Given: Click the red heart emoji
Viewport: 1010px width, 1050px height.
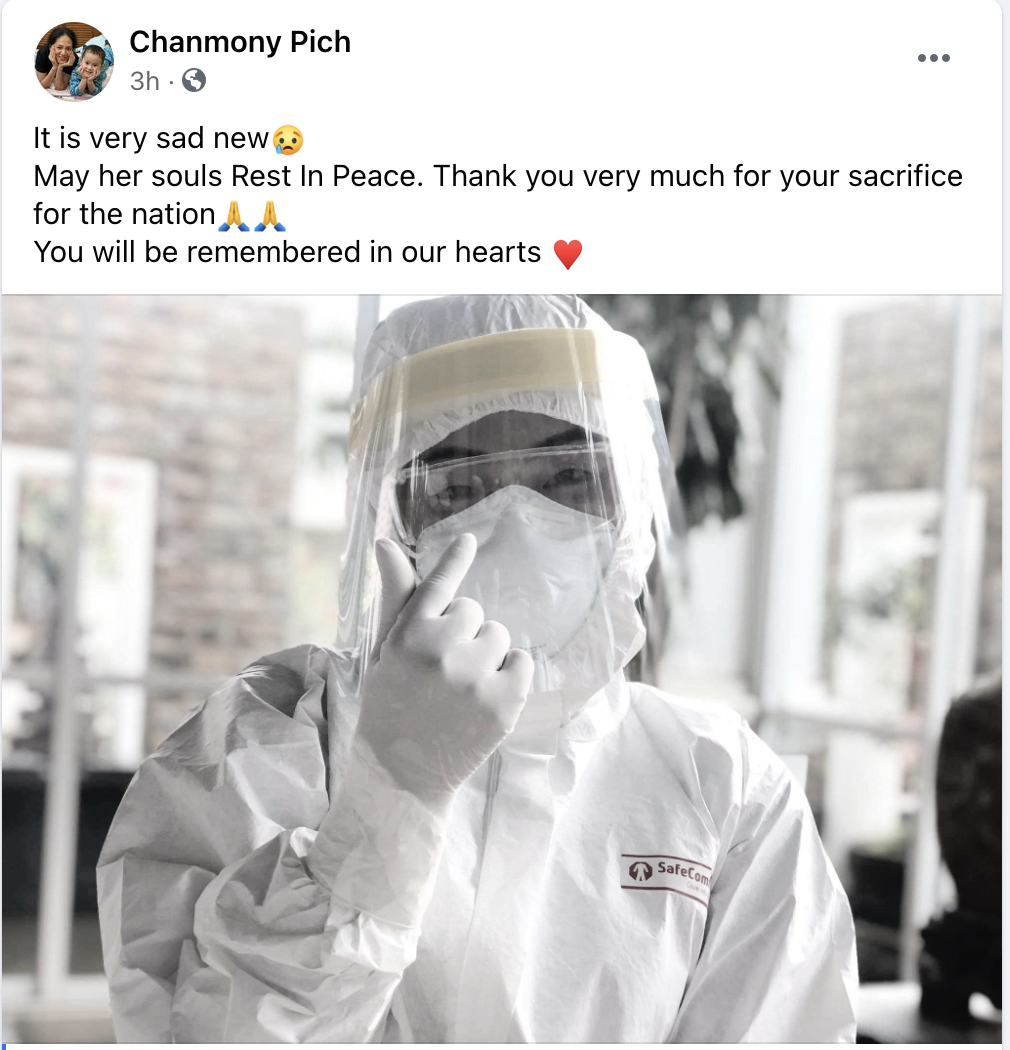Looking at the screenshot, I should (568, 254).
